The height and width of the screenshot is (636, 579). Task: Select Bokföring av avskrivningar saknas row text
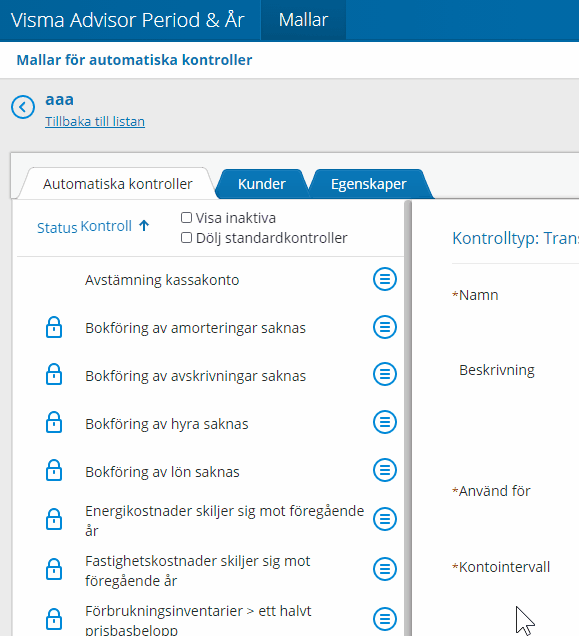point(195,376)
